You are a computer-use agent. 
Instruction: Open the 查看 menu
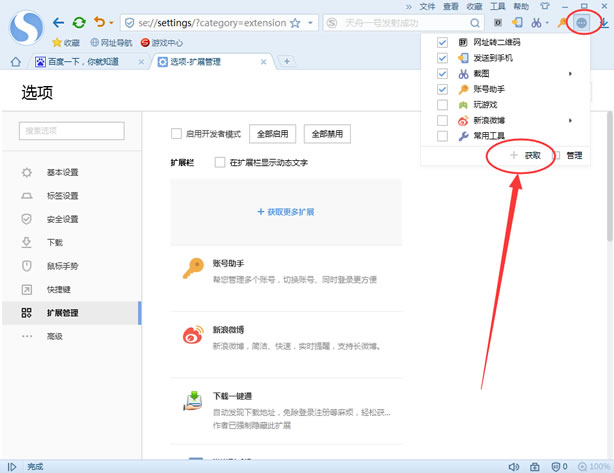pyautogui.click(x=451, y=6)
